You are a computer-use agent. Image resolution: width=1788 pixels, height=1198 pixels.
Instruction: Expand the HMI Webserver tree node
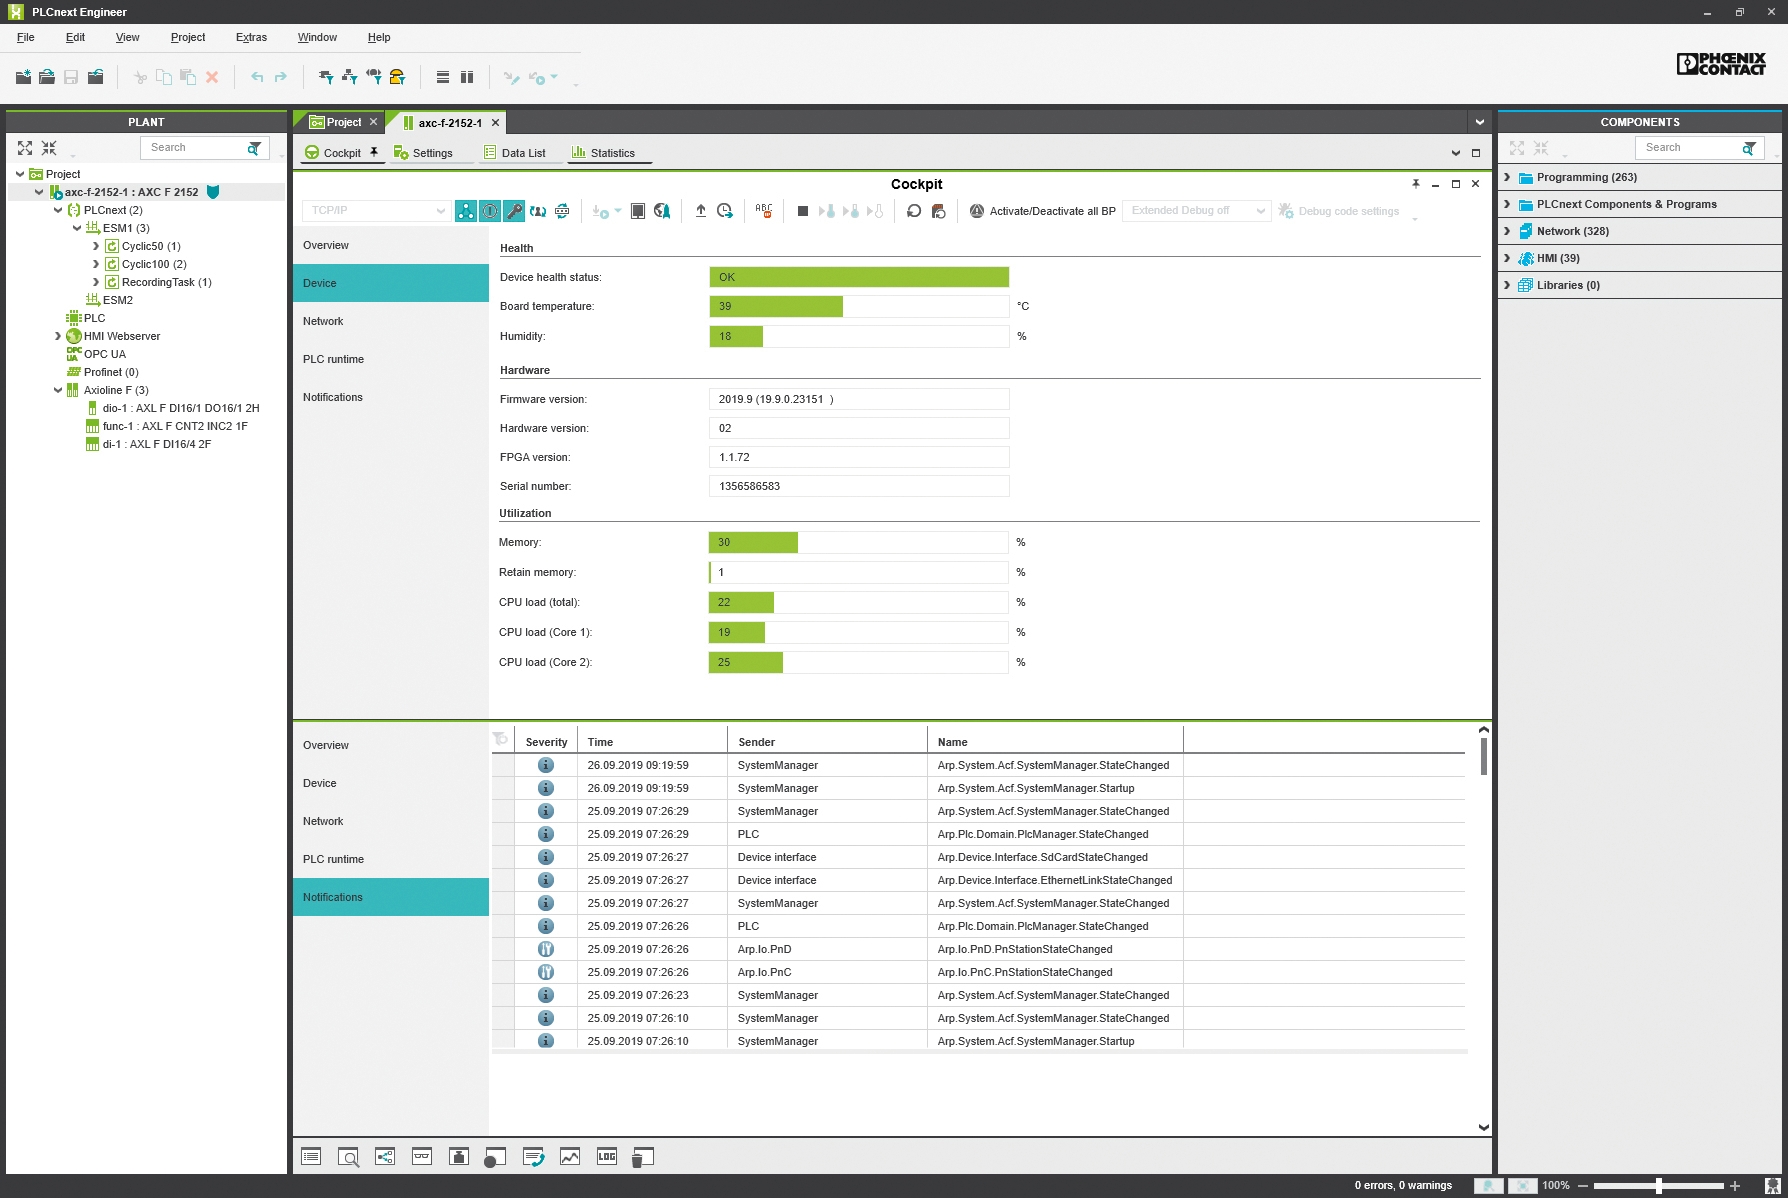(x=58, y=336)
